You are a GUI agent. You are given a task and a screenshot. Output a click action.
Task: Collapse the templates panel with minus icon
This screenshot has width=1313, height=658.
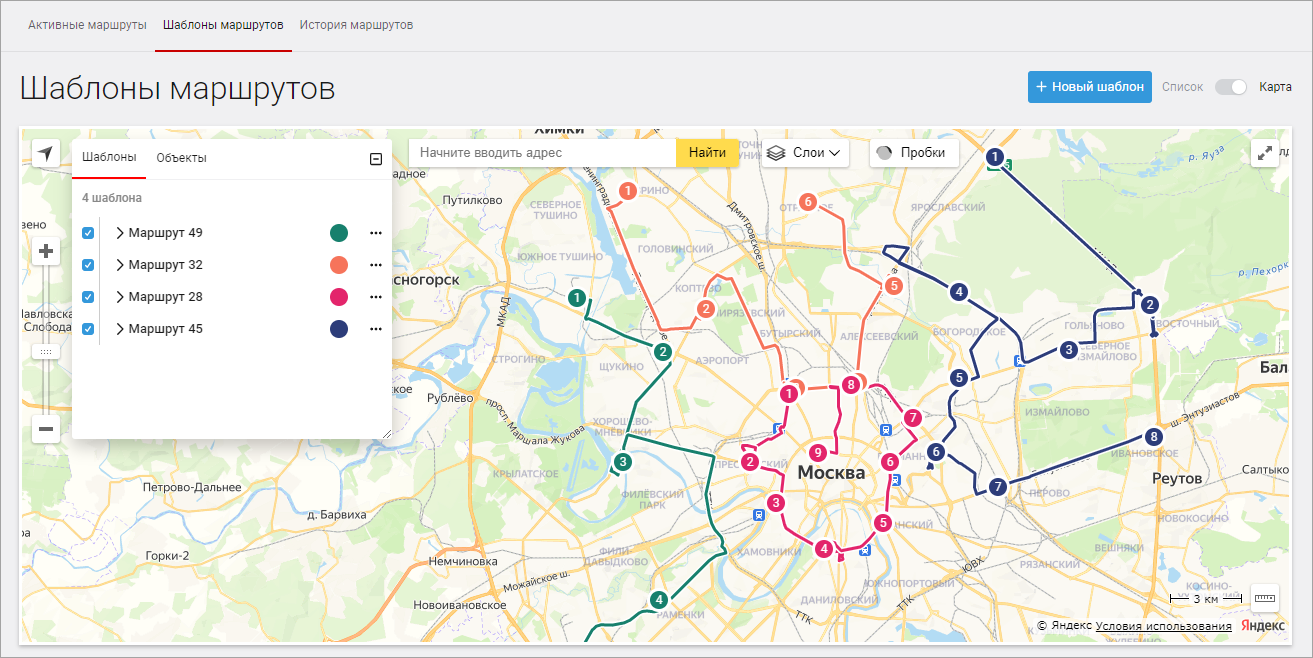point(376,159)
